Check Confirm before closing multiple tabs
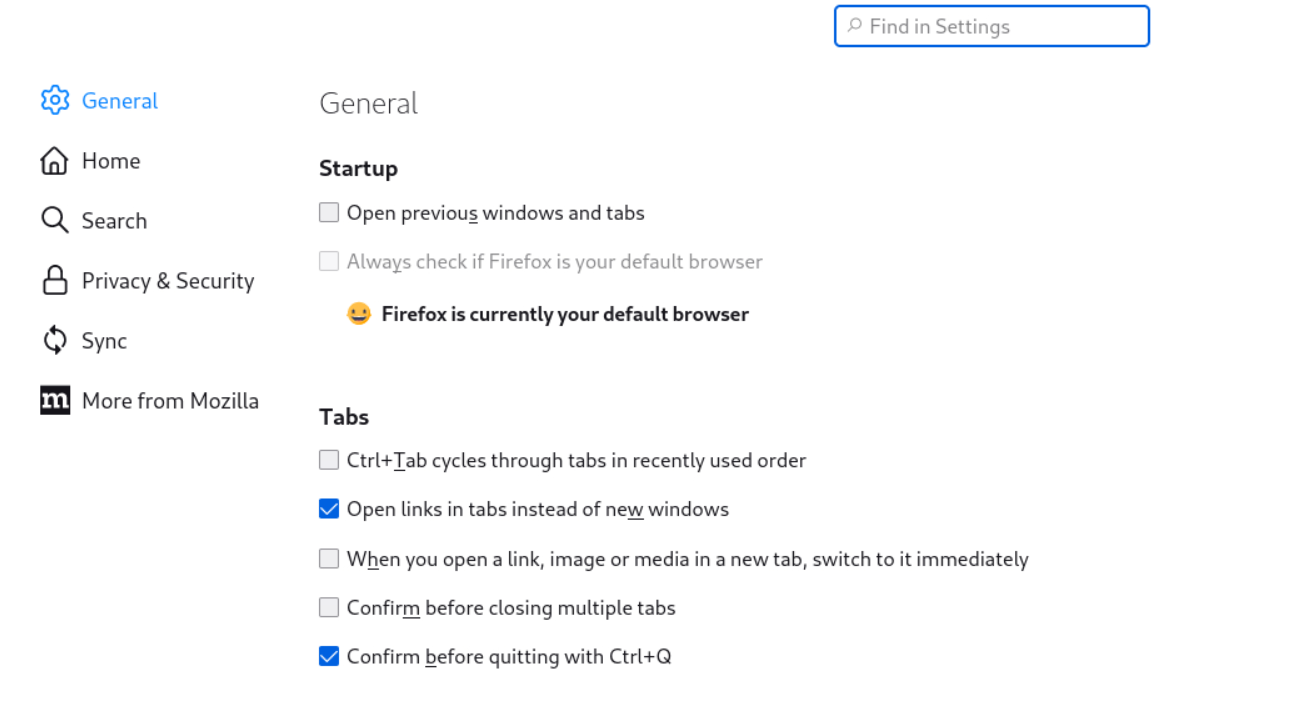Screen dimensions: 1297x723 pos(329,607)
